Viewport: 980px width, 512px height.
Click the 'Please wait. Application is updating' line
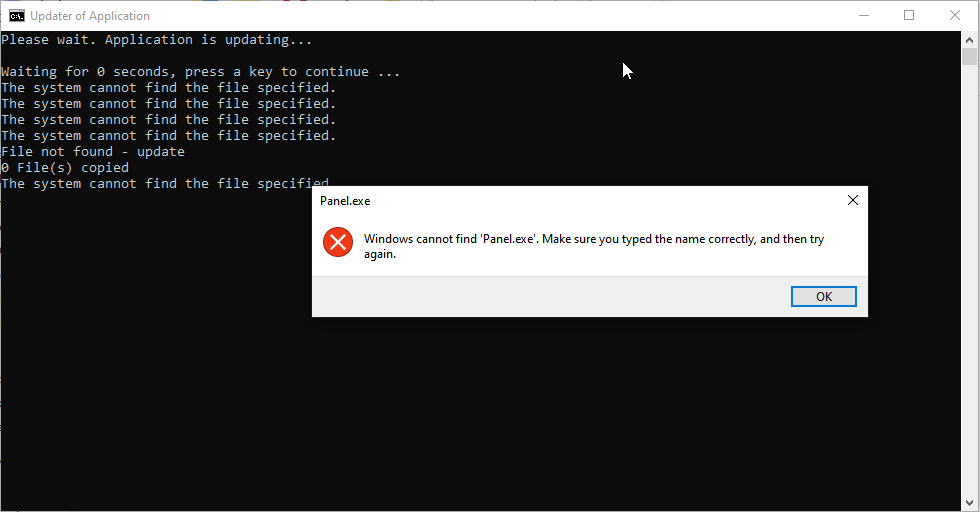[x=157, y=40]
